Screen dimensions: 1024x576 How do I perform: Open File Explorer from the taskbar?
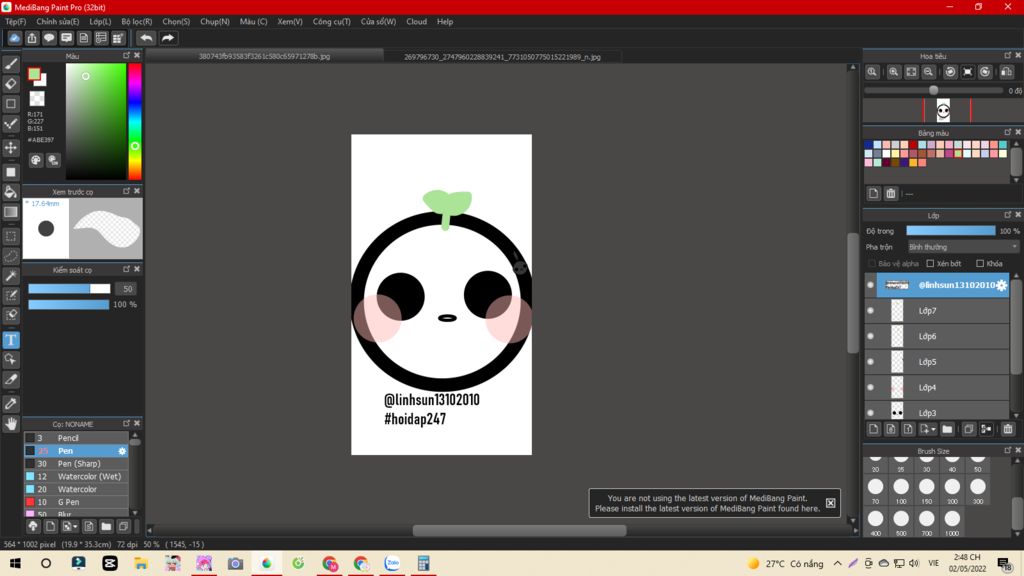pyautogui.click(x=141, y=563)
